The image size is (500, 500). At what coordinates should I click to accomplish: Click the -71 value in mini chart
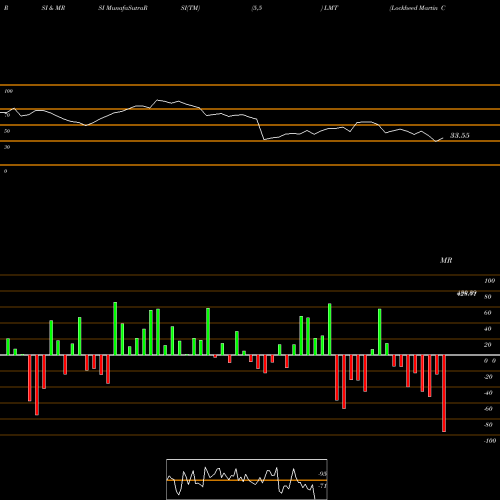pyautogui.click(x=322, y=486)
